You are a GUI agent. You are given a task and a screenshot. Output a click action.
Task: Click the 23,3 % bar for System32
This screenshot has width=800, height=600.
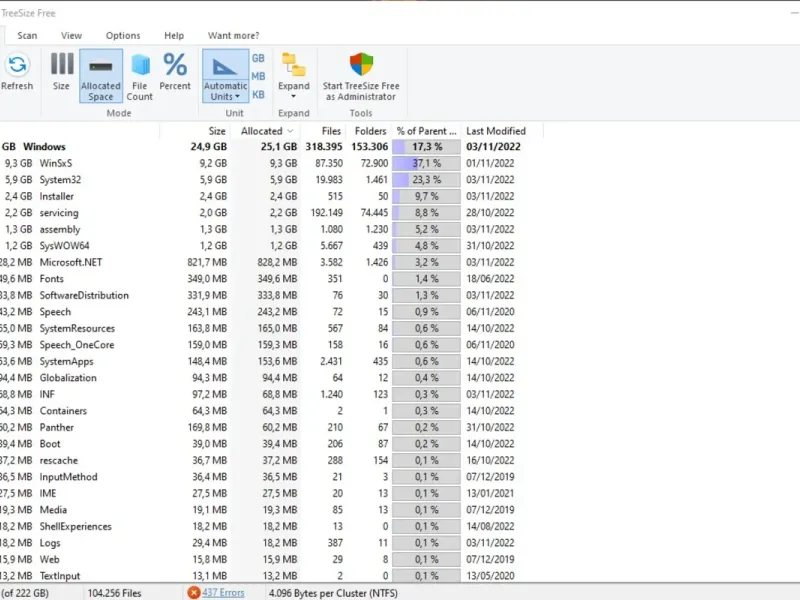point(427,180)
